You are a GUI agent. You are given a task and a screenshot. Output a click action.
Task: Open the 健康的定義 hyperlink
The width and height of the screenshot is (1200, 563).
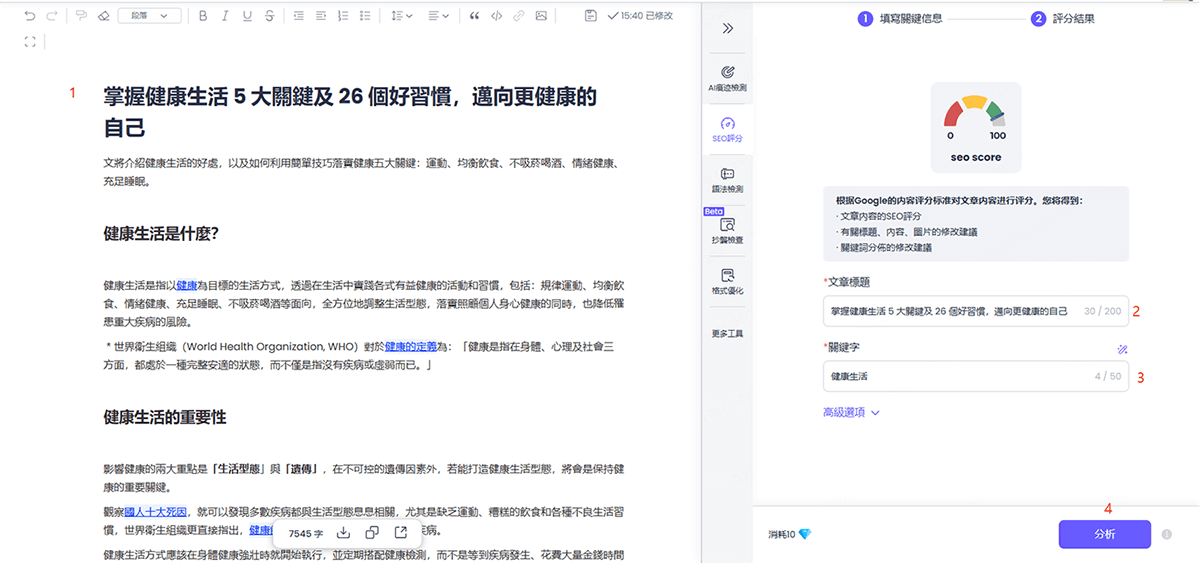tap(410, 345)
